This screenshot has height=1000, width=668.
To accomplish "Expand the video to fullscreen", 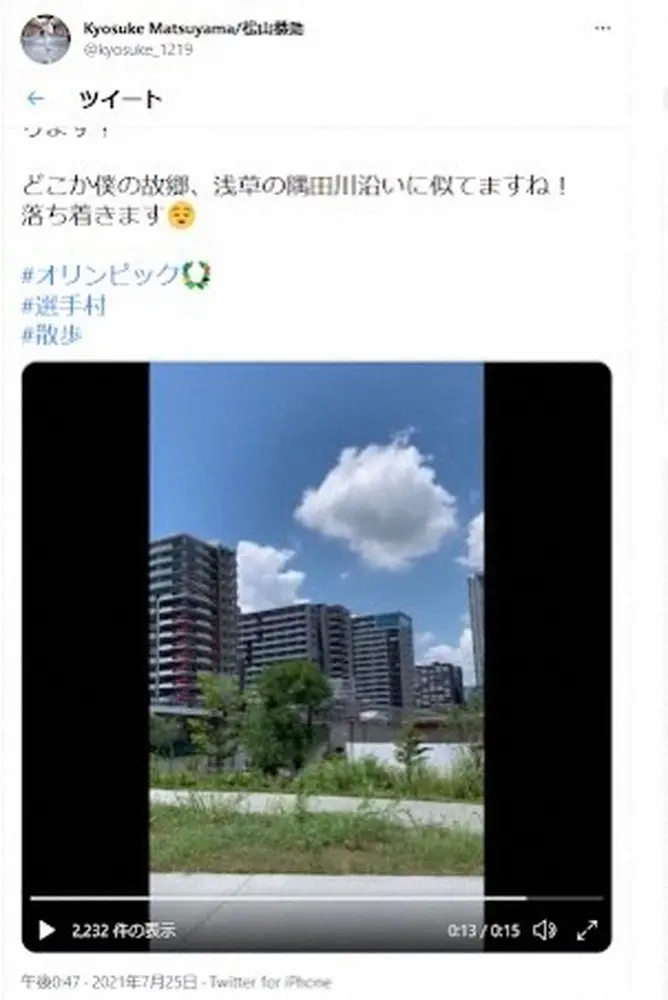I will point(587,930).
